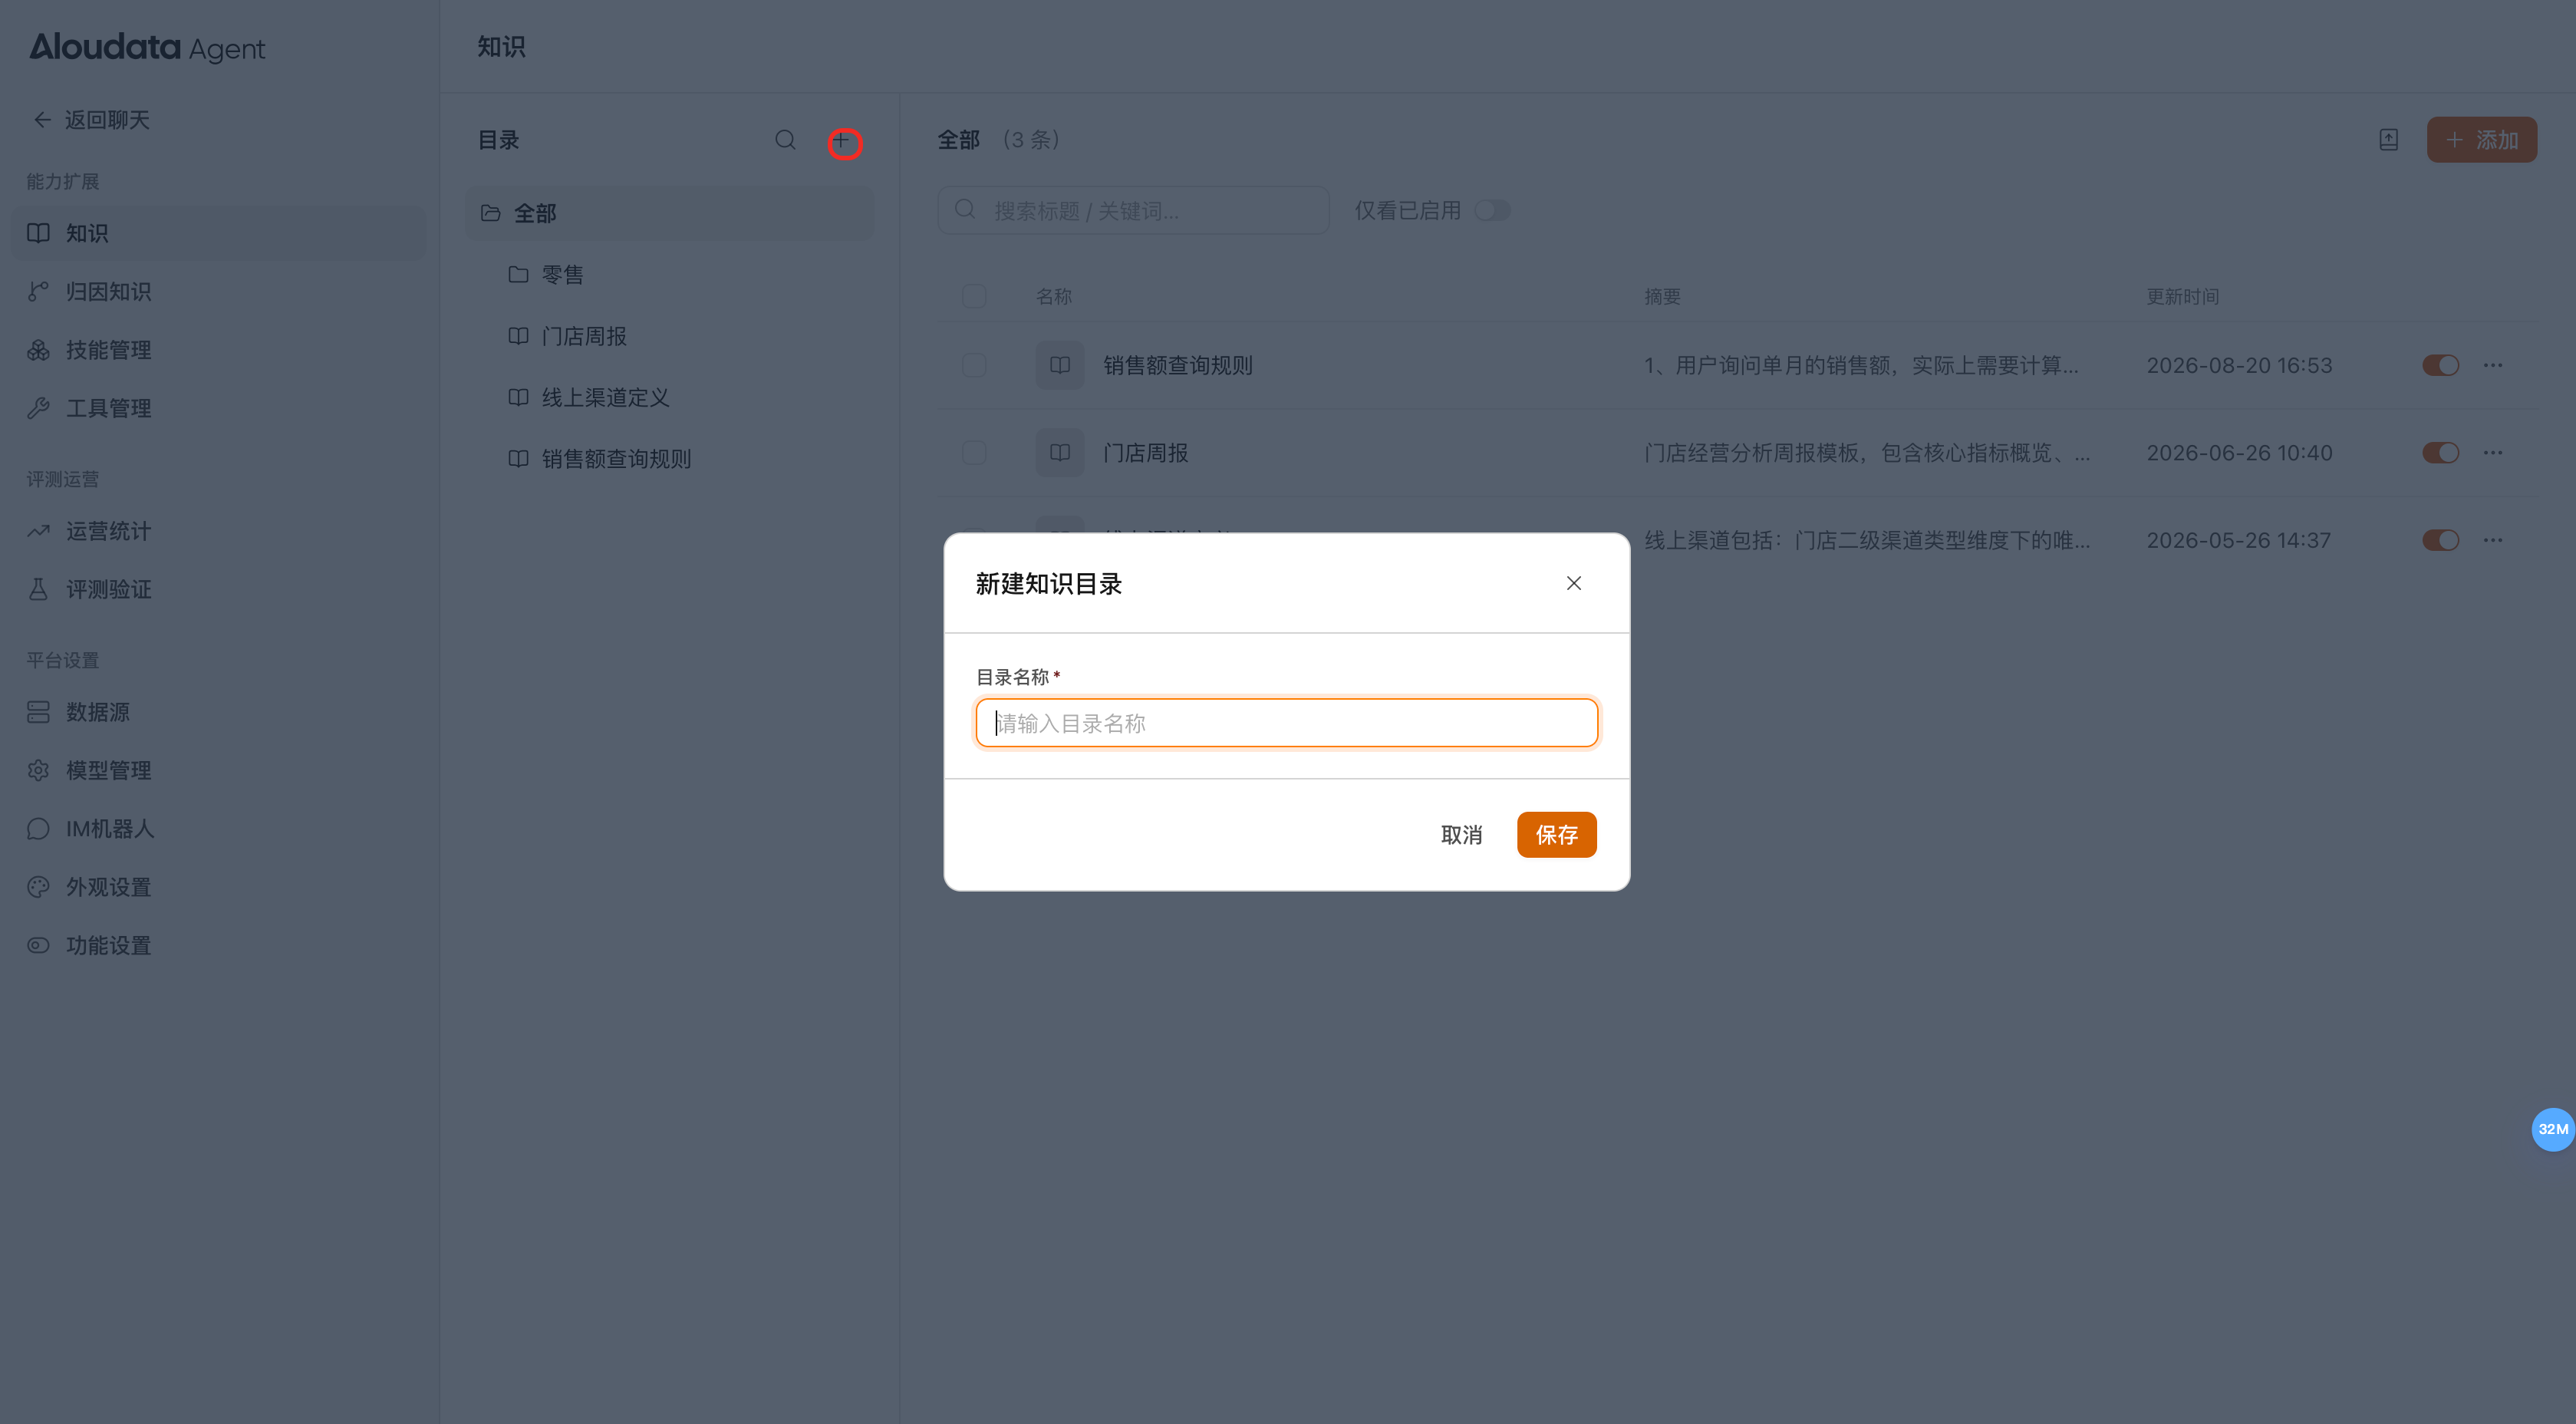Screen dimensions: 2576x1424
Task: Click the timestamp 2026-05-26 14:37
Action: click(x=2238, y=540)
